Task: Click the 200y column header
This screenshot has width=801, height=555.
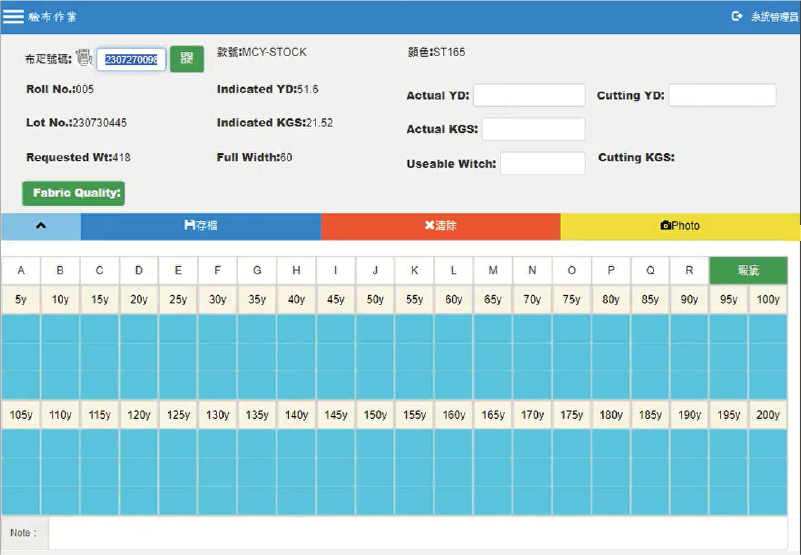Action: click(768, 415)
